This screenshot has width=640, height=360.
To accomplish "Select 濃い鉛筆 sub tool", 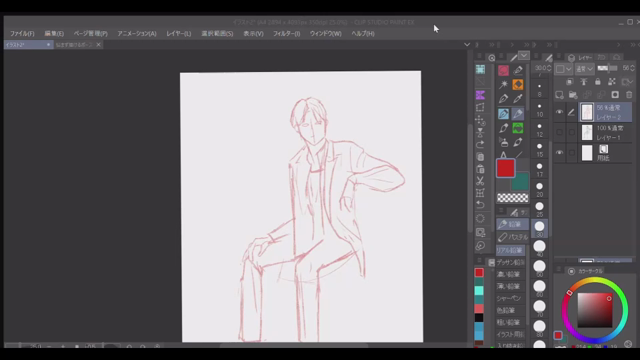I will [510, 274].
